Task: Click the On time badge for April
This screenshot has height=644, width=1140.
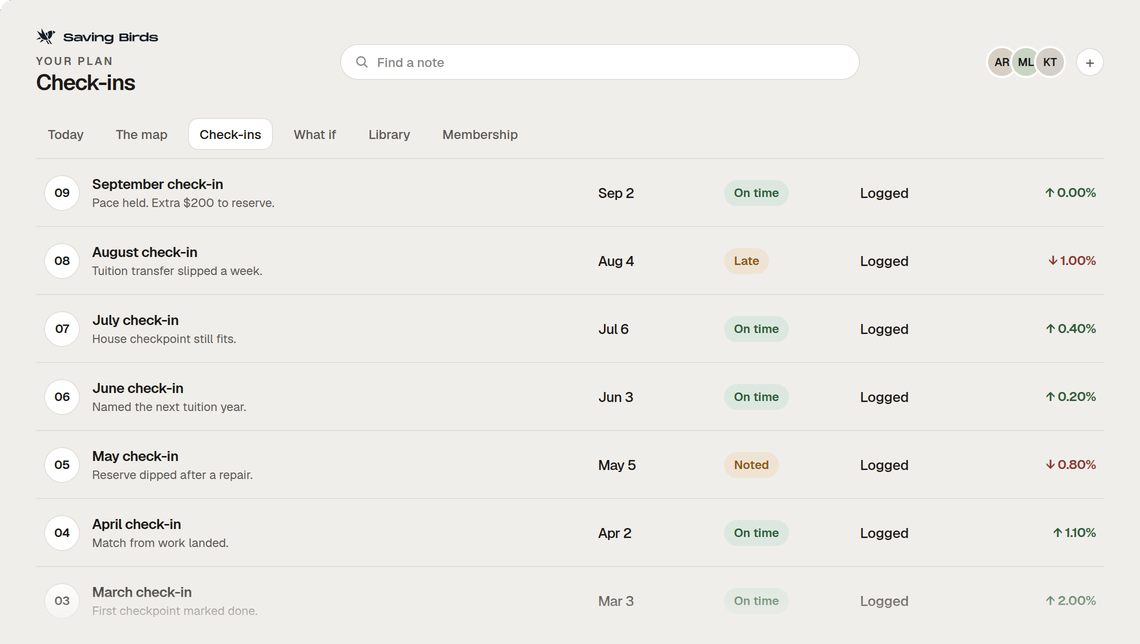Action: click(756, 533)
